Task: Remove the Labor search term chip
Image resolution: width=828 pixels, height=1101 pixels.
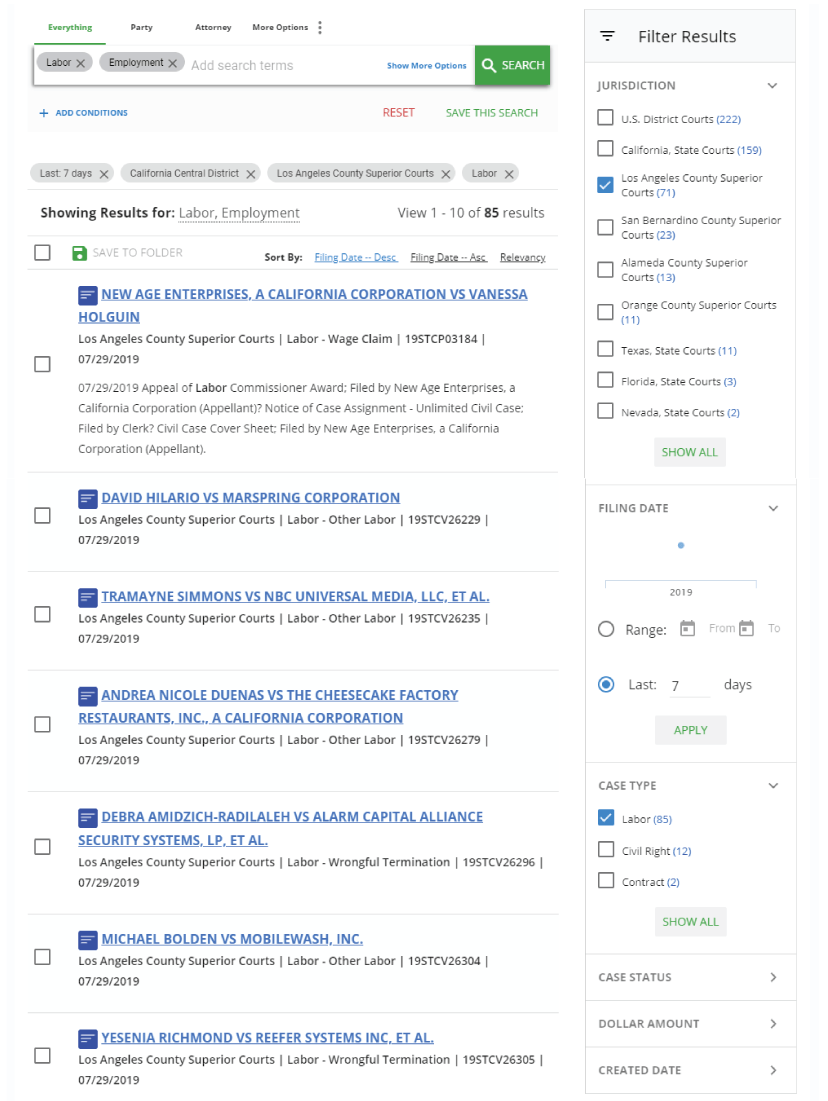Action: click(x=81, y=63)
